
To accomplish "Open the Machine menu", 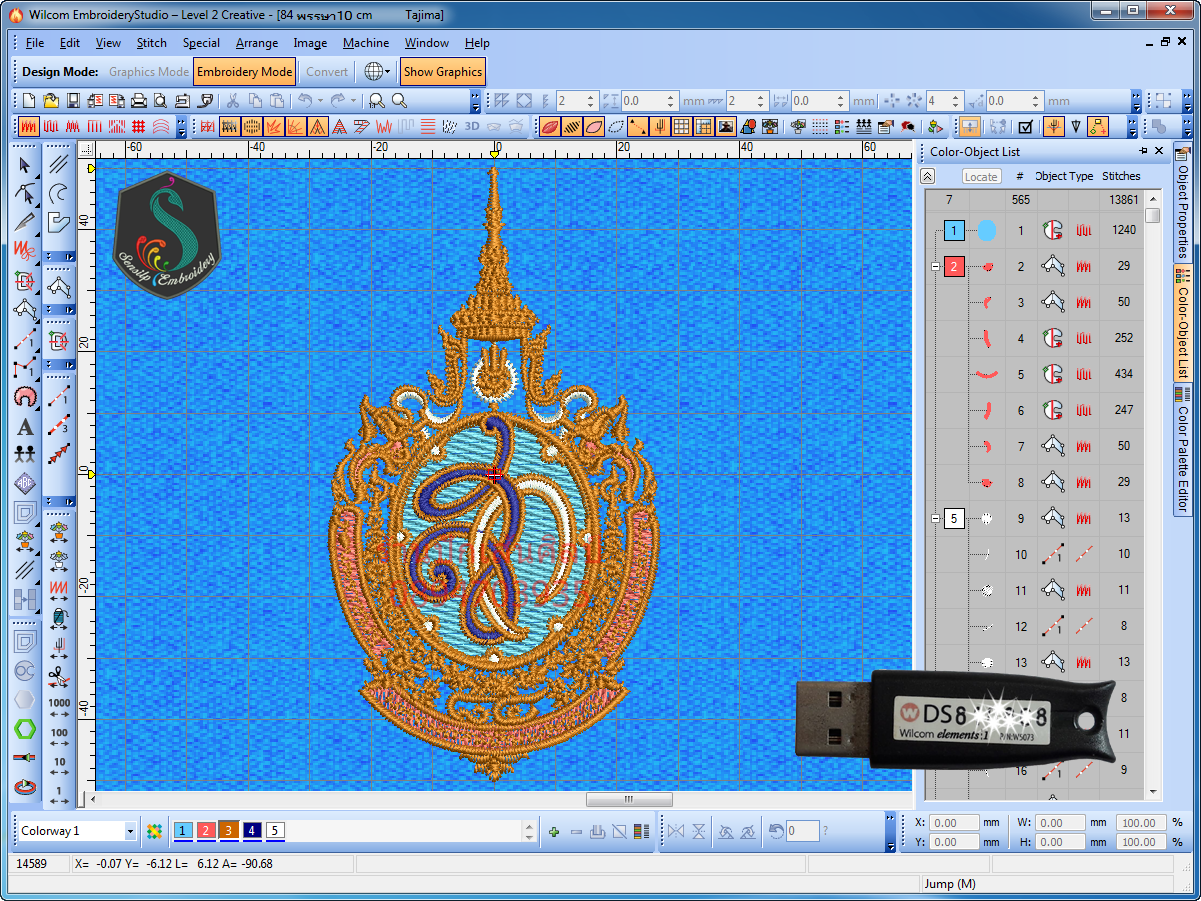I will pos(366,43).
